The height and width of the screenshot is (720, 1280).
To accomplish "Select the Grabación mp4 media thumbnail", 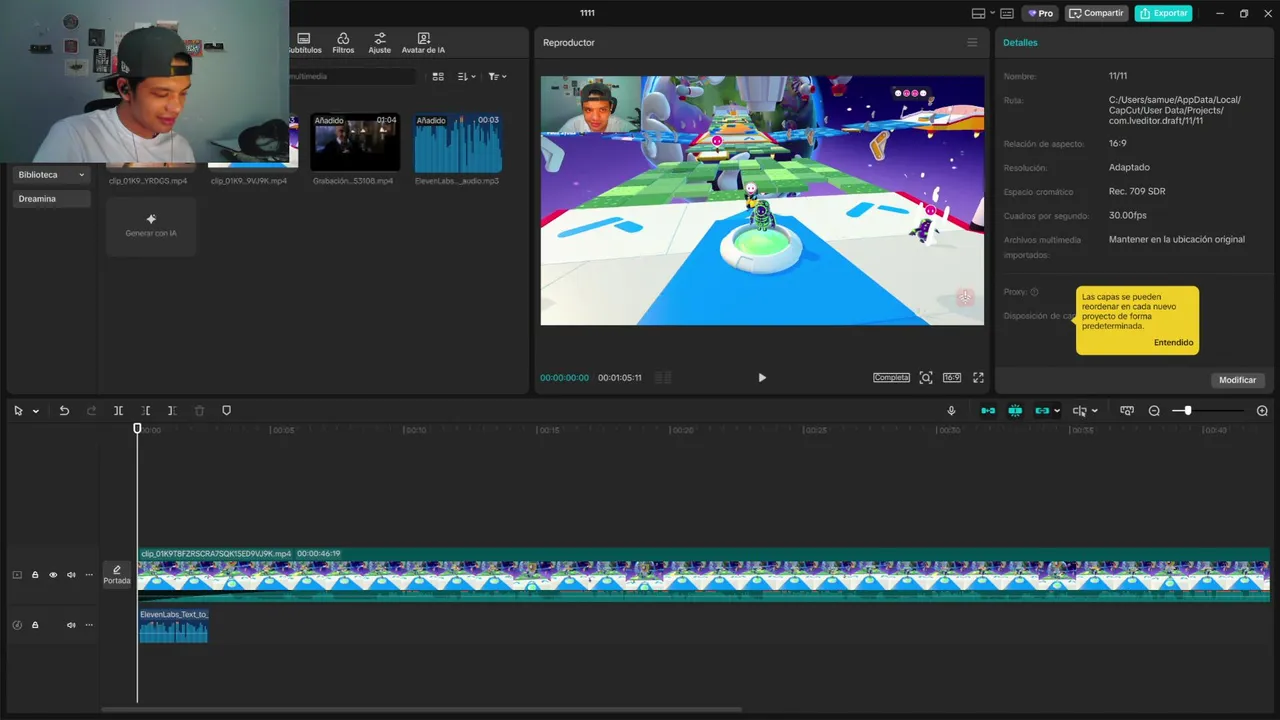I will tap(355, 142).
